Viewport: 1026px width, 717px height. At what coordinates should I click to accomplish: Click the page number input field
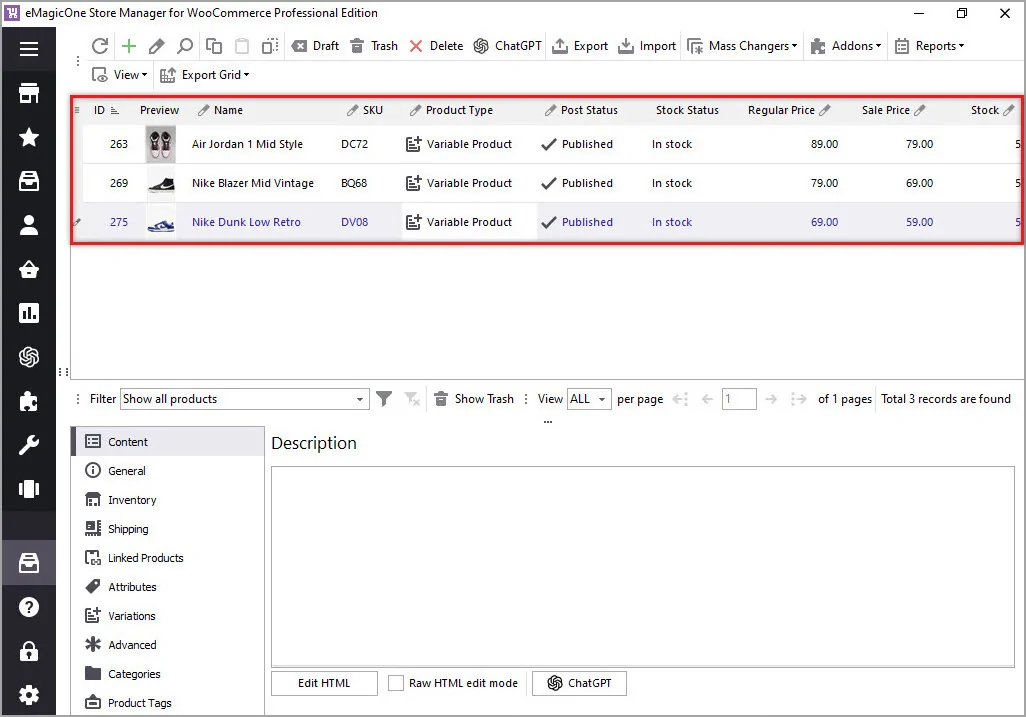pyautogui.click(x=739, y=398)
